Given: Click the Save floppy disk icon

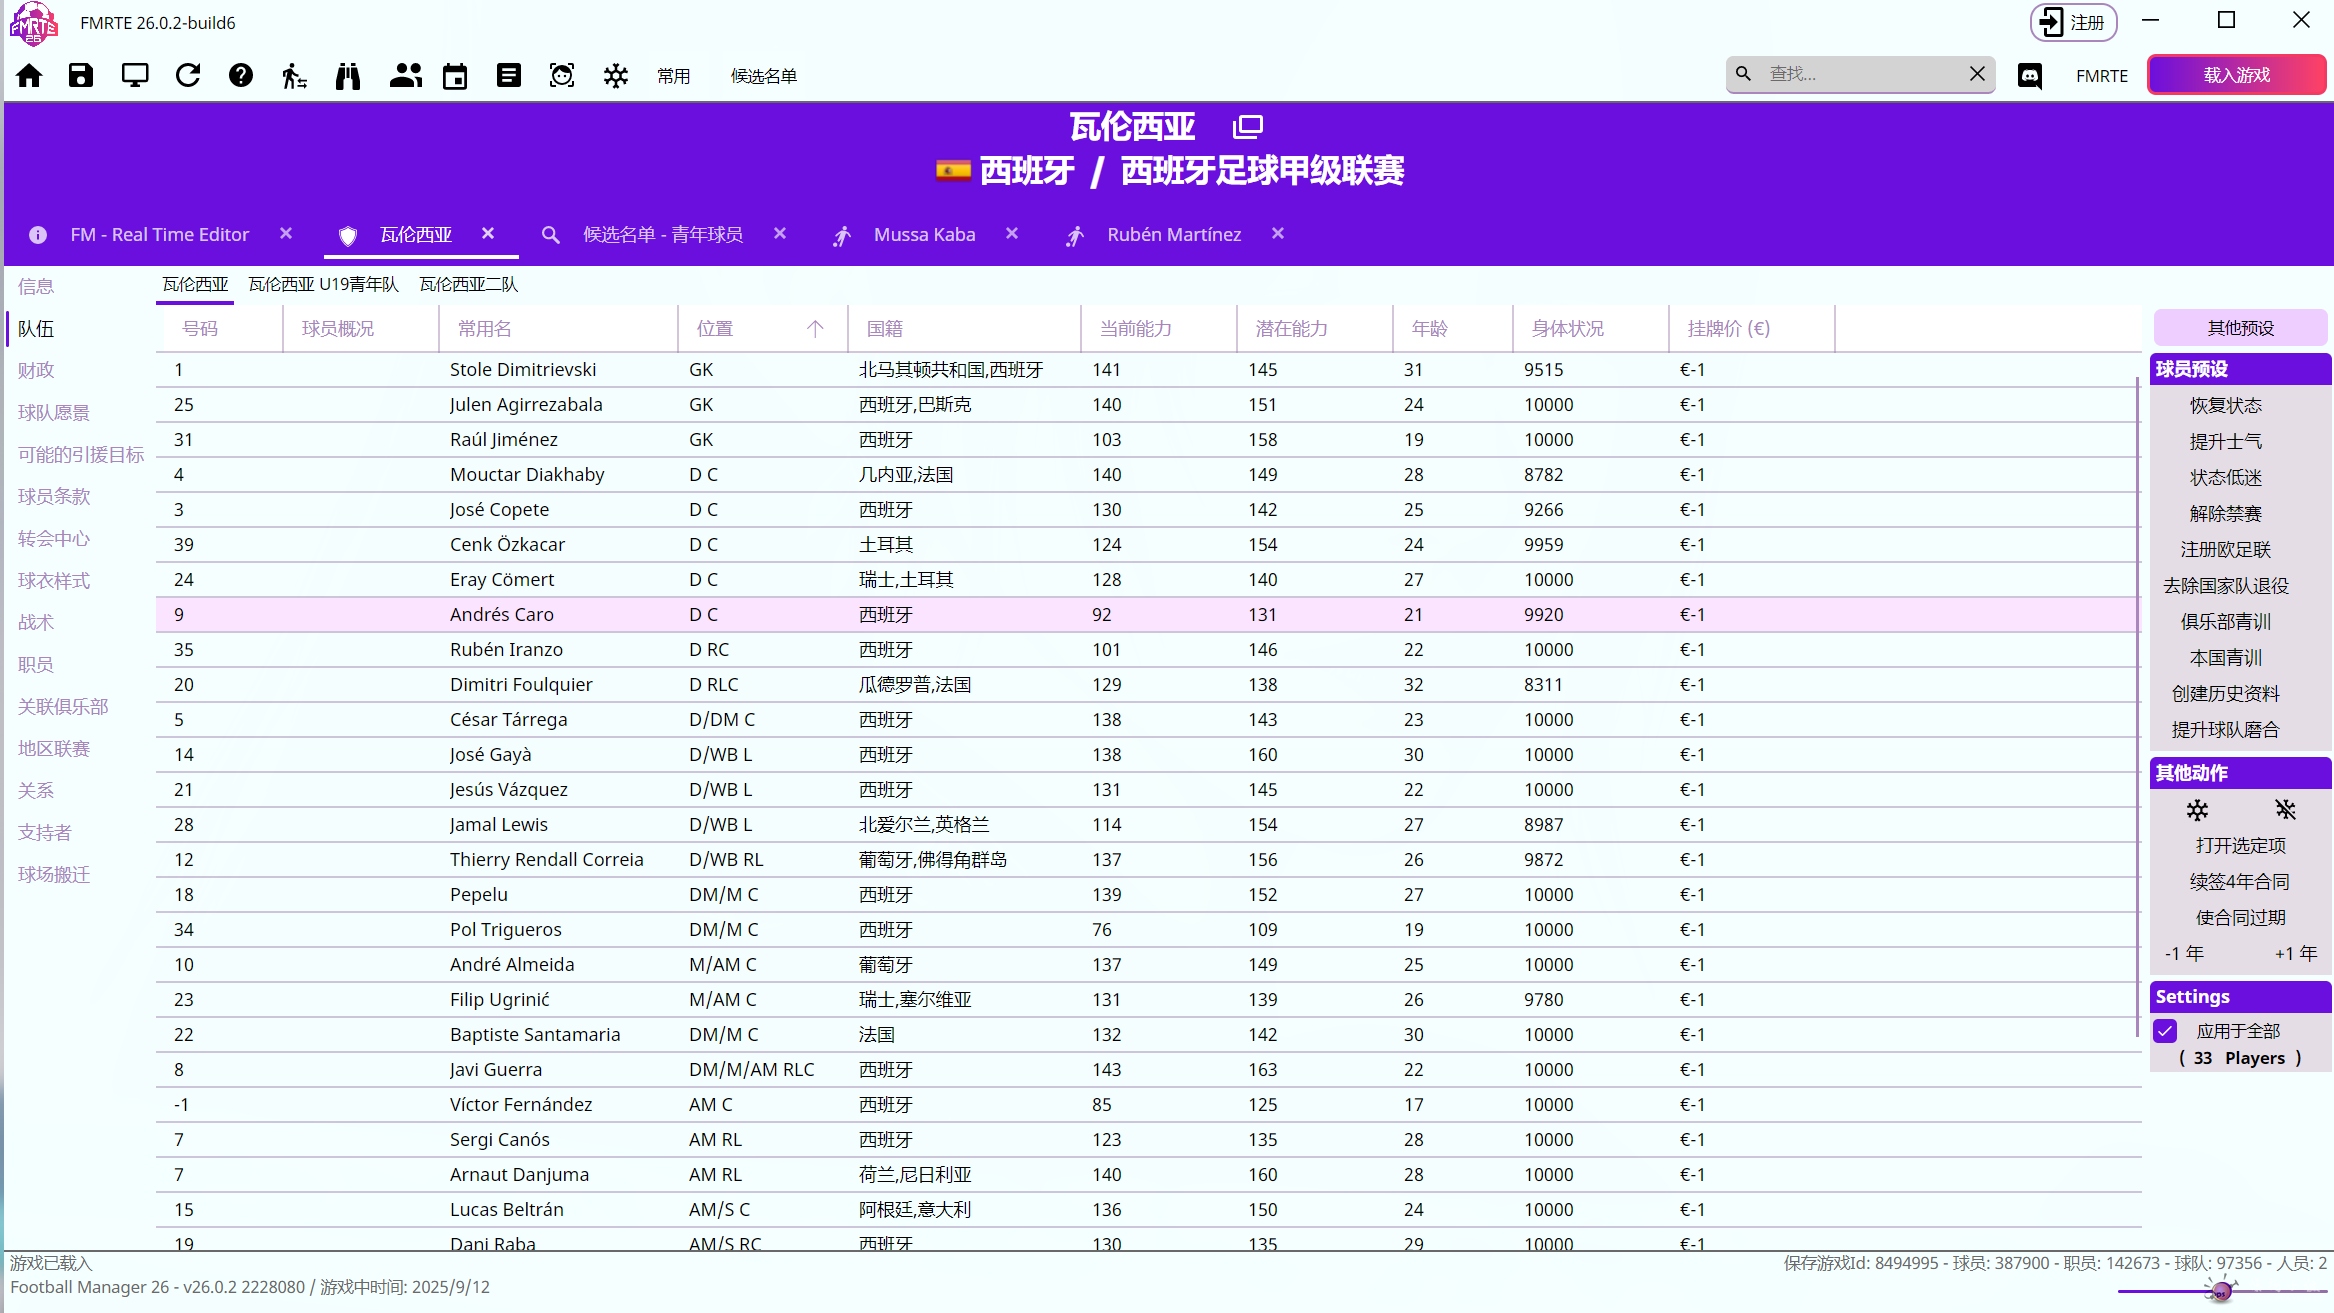Looking at the screenshot, I should point(81,76).
